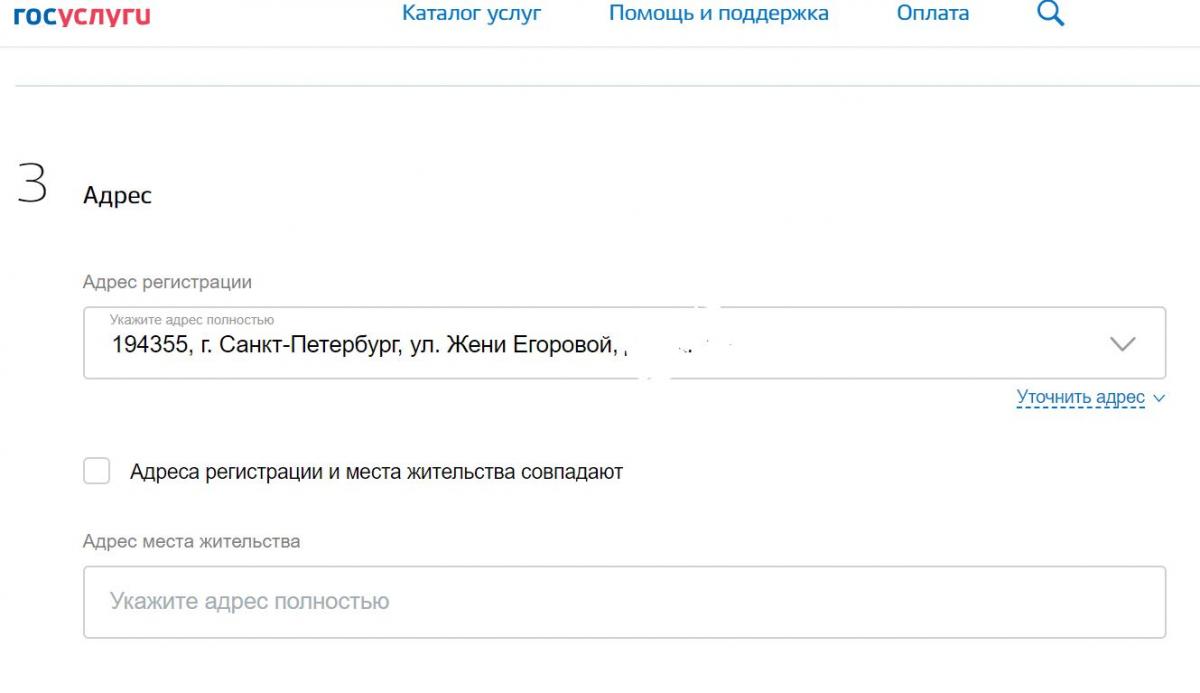Click label 'Адреса регистрации и места жительства совпадают'
The width and height of the screenshot is (1200, 693).
pos(376,472)
